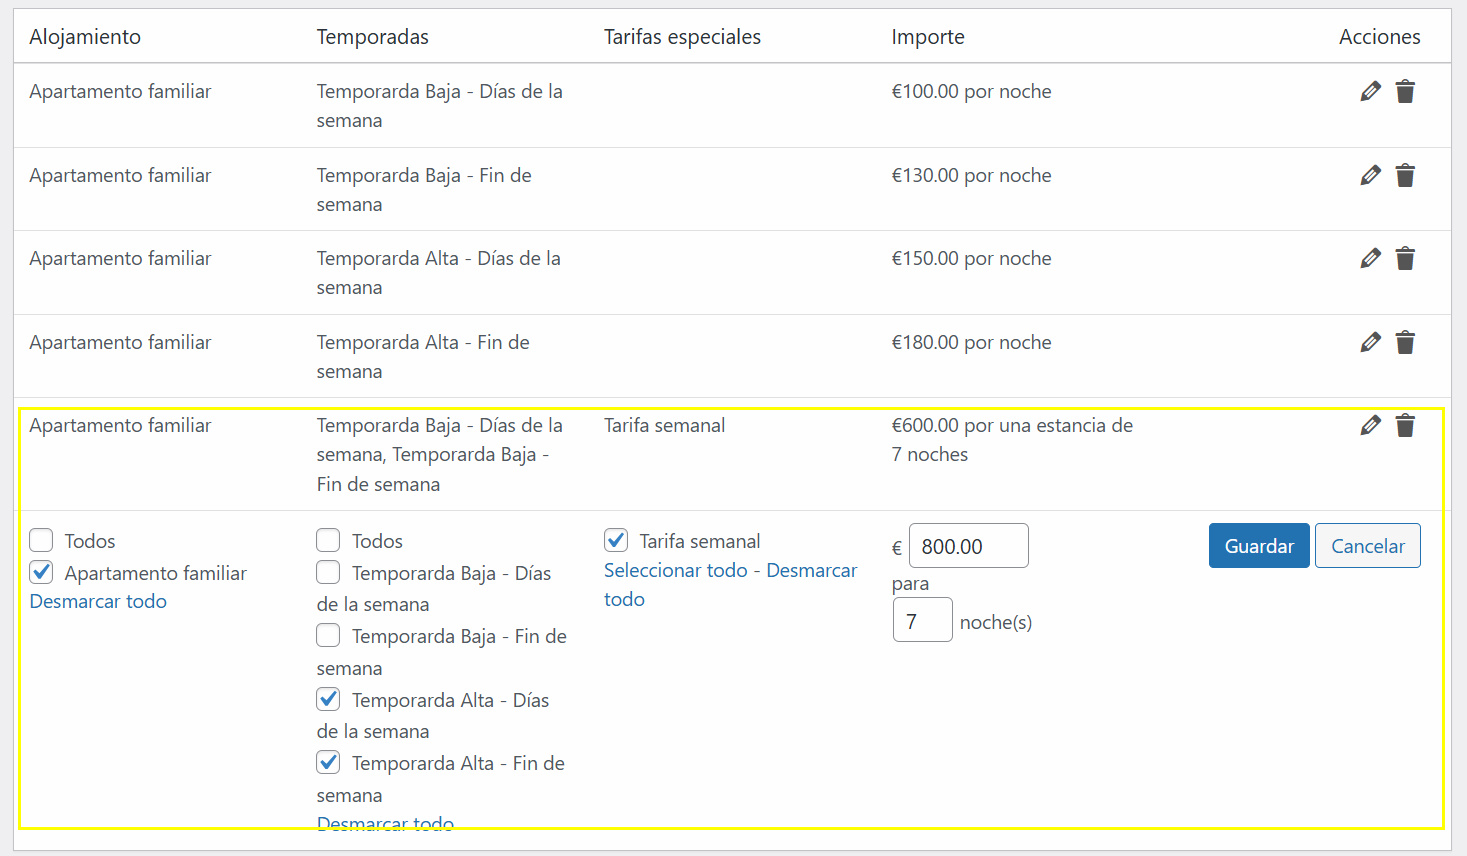
Task: Delete the €100.00 per night rate row
Action: [x=1405, y=92]
